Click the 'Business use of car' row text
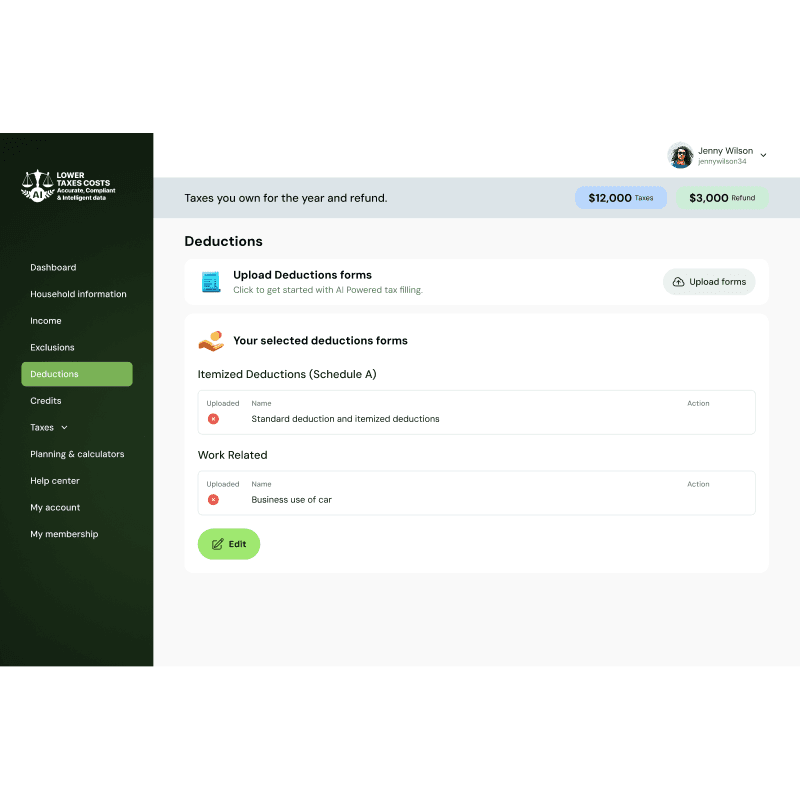Image resolution: width=800 pixels, height=800 pixels. pos(291,500)
